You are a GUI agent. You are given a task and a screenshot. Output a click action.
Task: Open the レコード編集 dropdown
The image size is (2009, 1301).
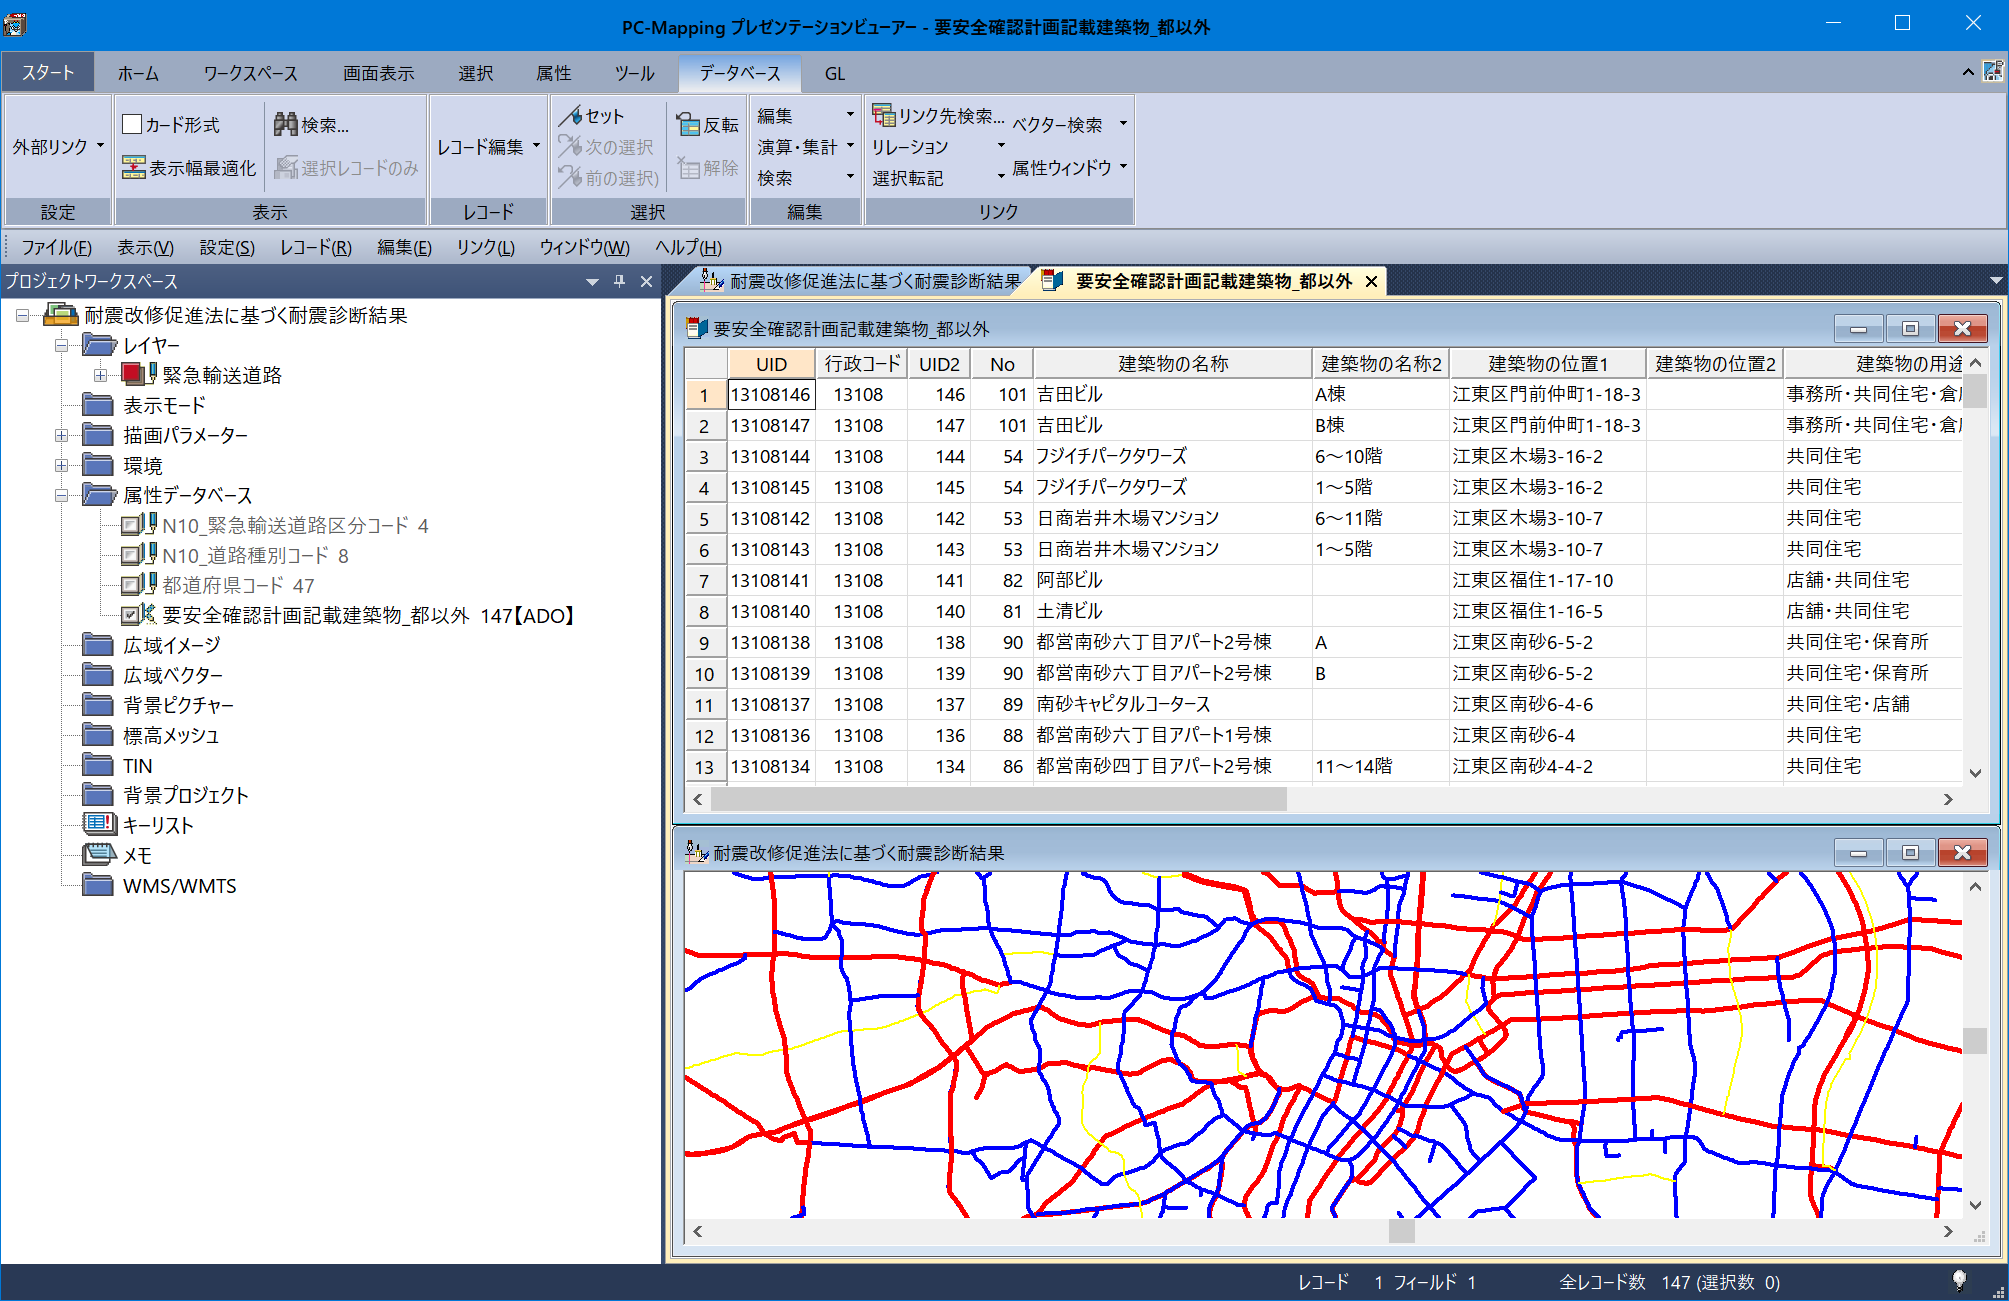pos(488,147)
